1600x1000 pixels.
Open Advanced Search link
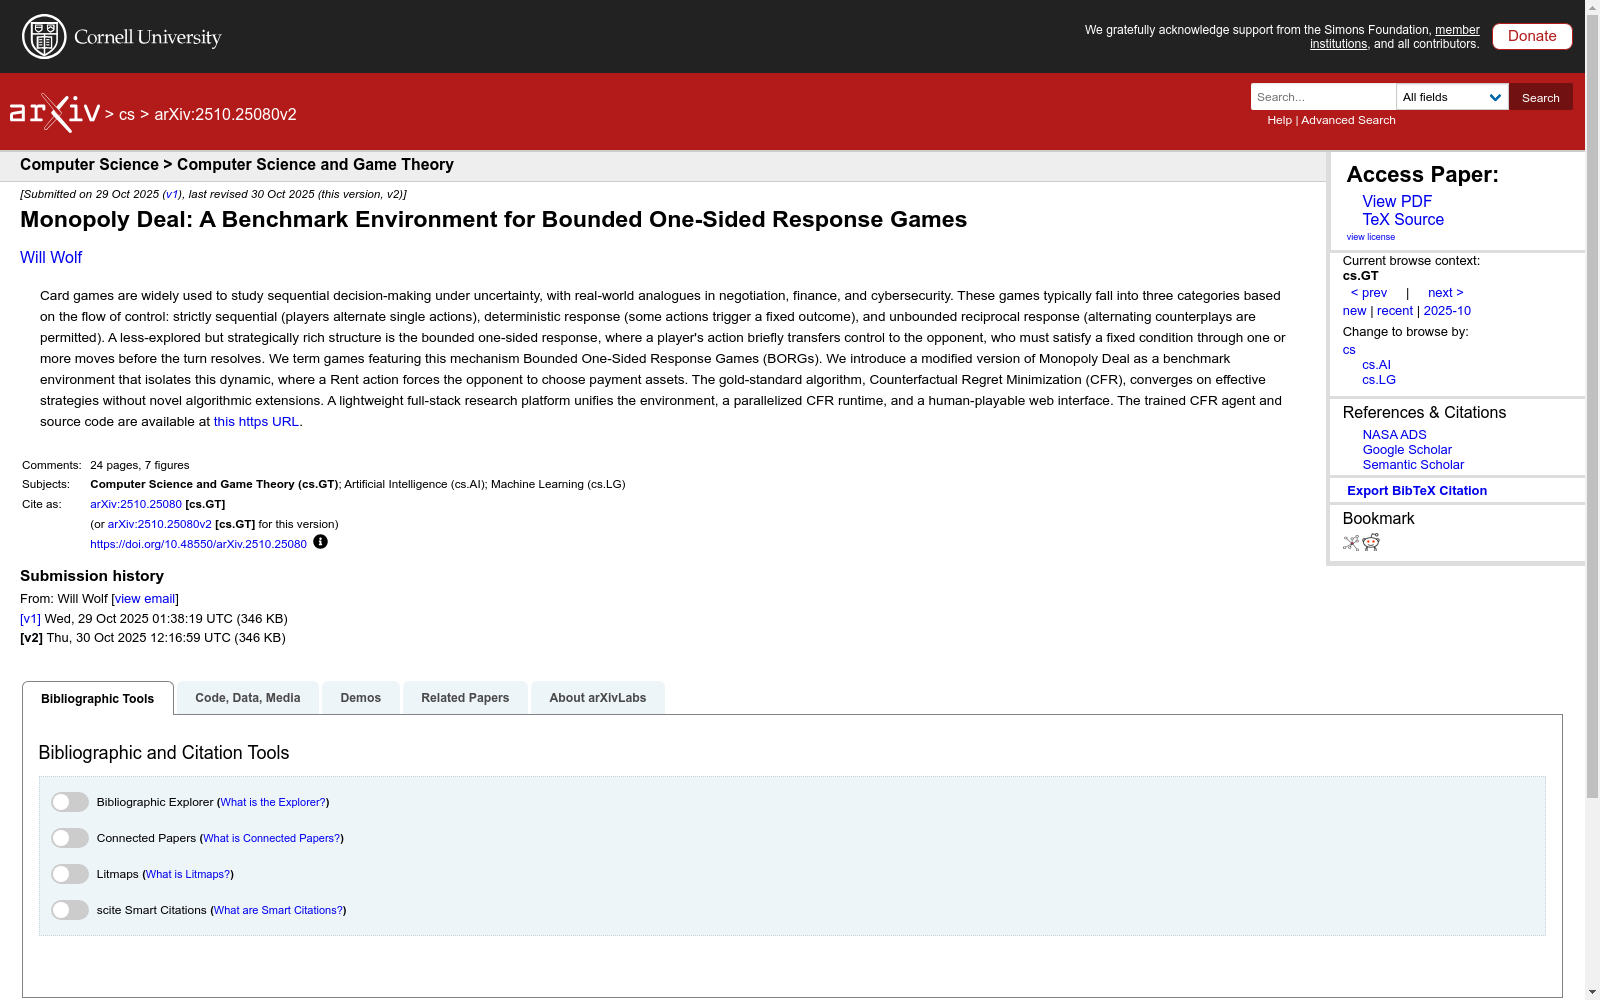click(x=1348, y=120)
